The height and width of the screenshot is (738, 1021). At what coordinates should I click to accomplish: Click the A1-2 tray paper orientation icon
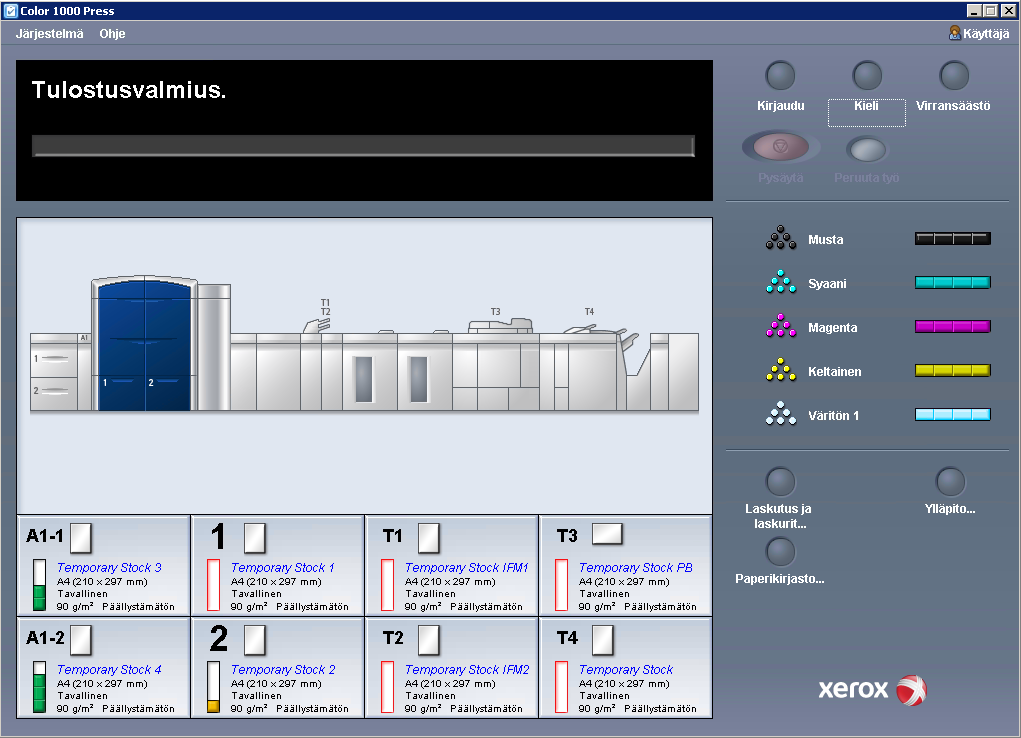[x=81, y=640]
